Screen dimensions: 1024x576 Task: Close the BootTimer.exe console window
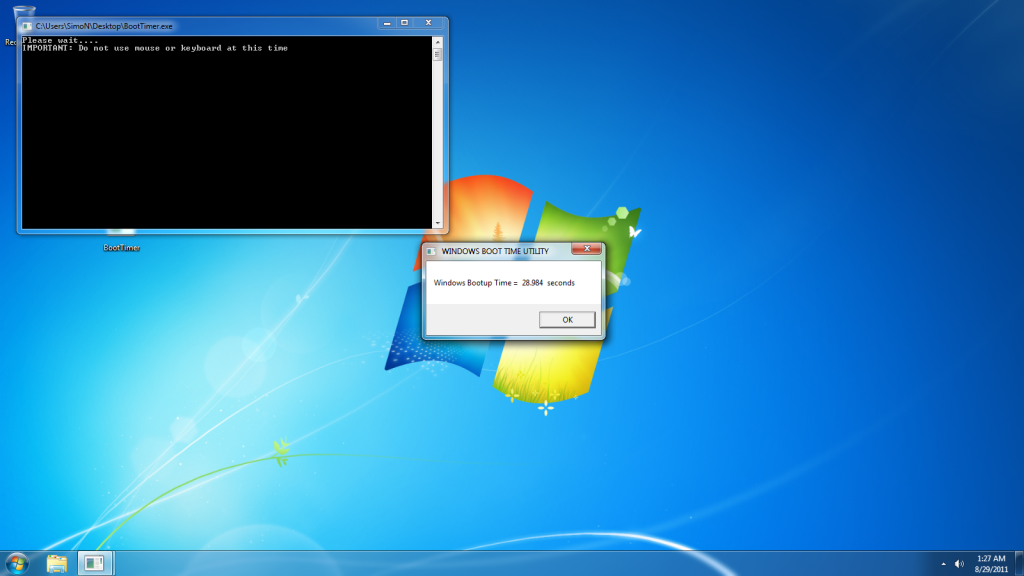(x=430, y=22)
